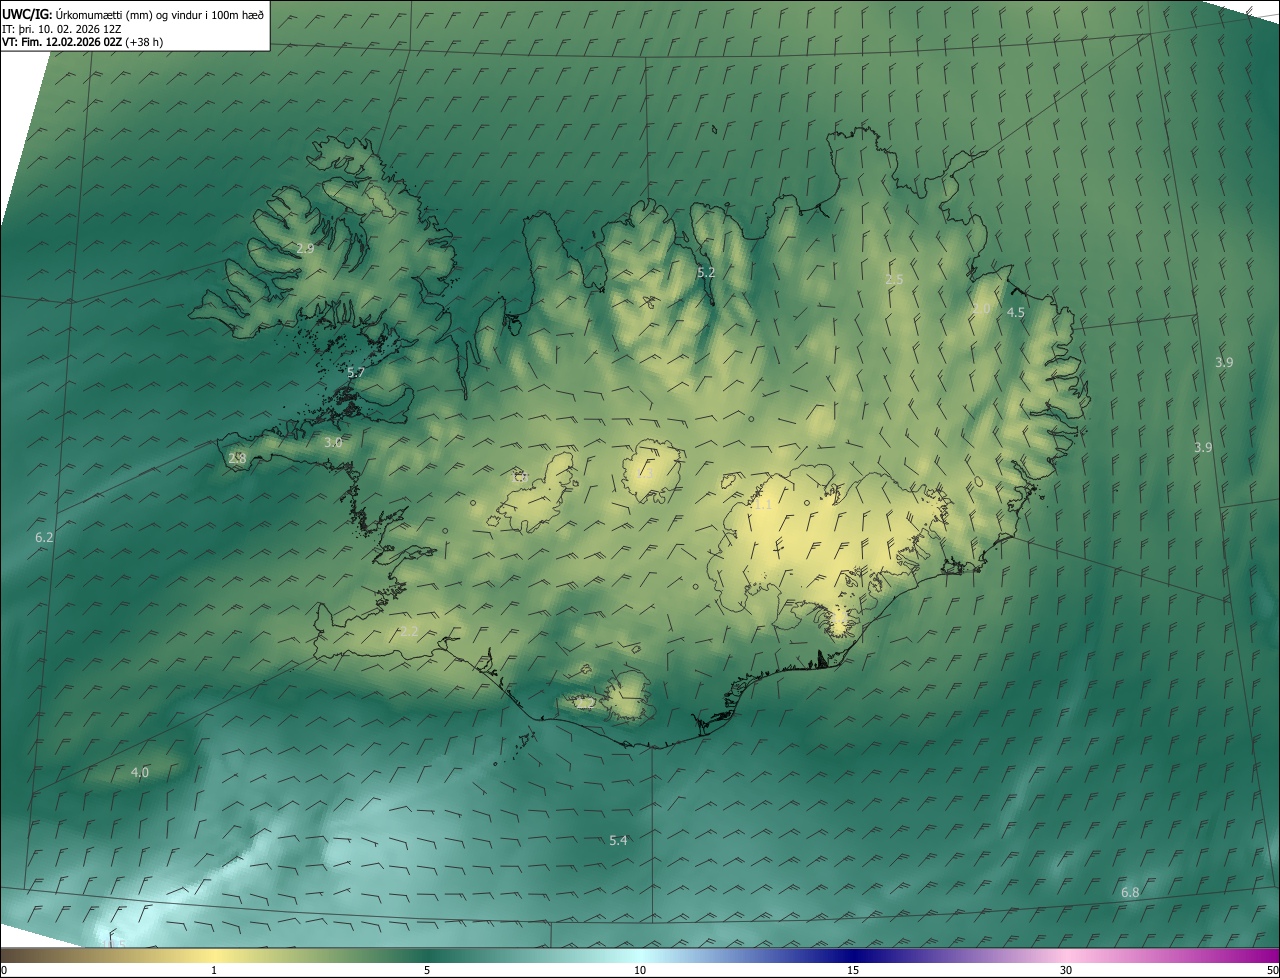Click the 15 mm tick on colorbar
Image resolution: width=1280 pixels, height=978 pixels.
853,970
